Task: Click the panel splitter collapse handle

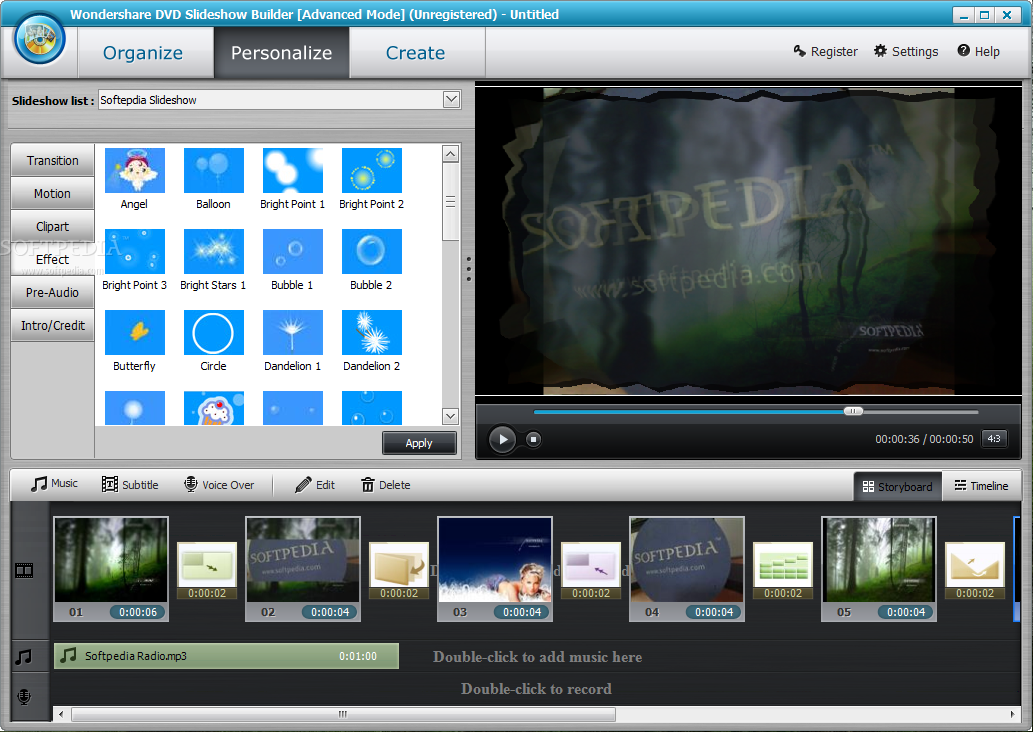Action: click(x=468, y=269)
